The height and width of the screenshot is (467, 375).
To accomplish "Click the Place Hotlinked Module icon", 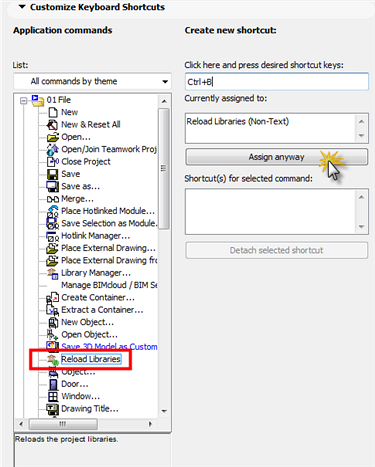I will tap(53, 211).
